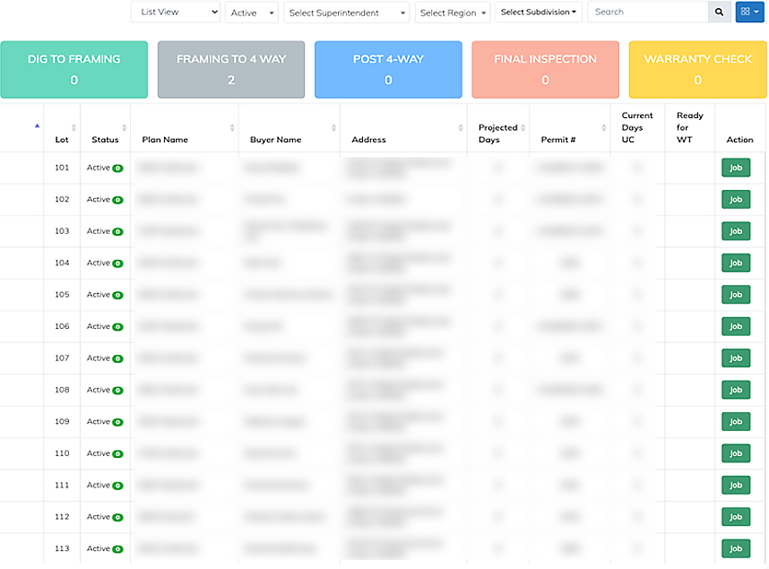Screen dimensions: 769x569
Task: Click sort arrows on Status column
Action: pos(124,128)
